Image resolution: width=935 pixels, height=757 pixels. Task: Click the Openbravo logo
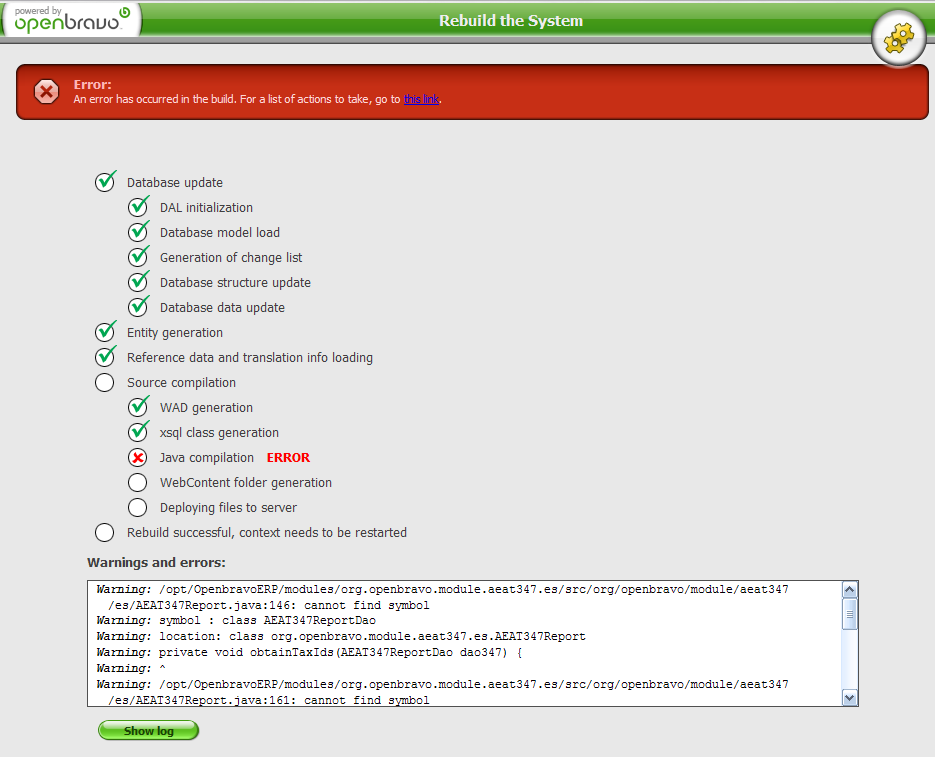[x=72, y=20]
